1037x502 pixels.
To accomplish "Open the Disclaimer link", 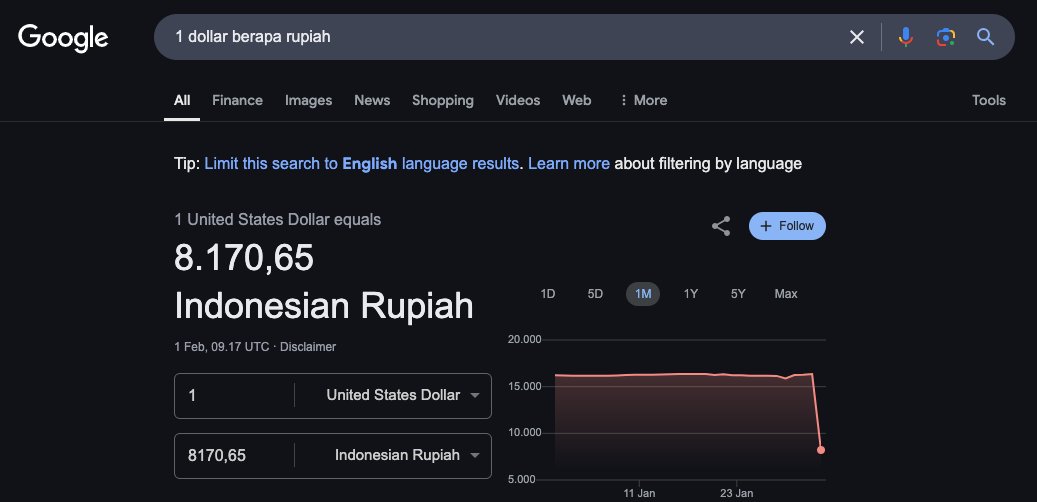I will tap(308, 347).
